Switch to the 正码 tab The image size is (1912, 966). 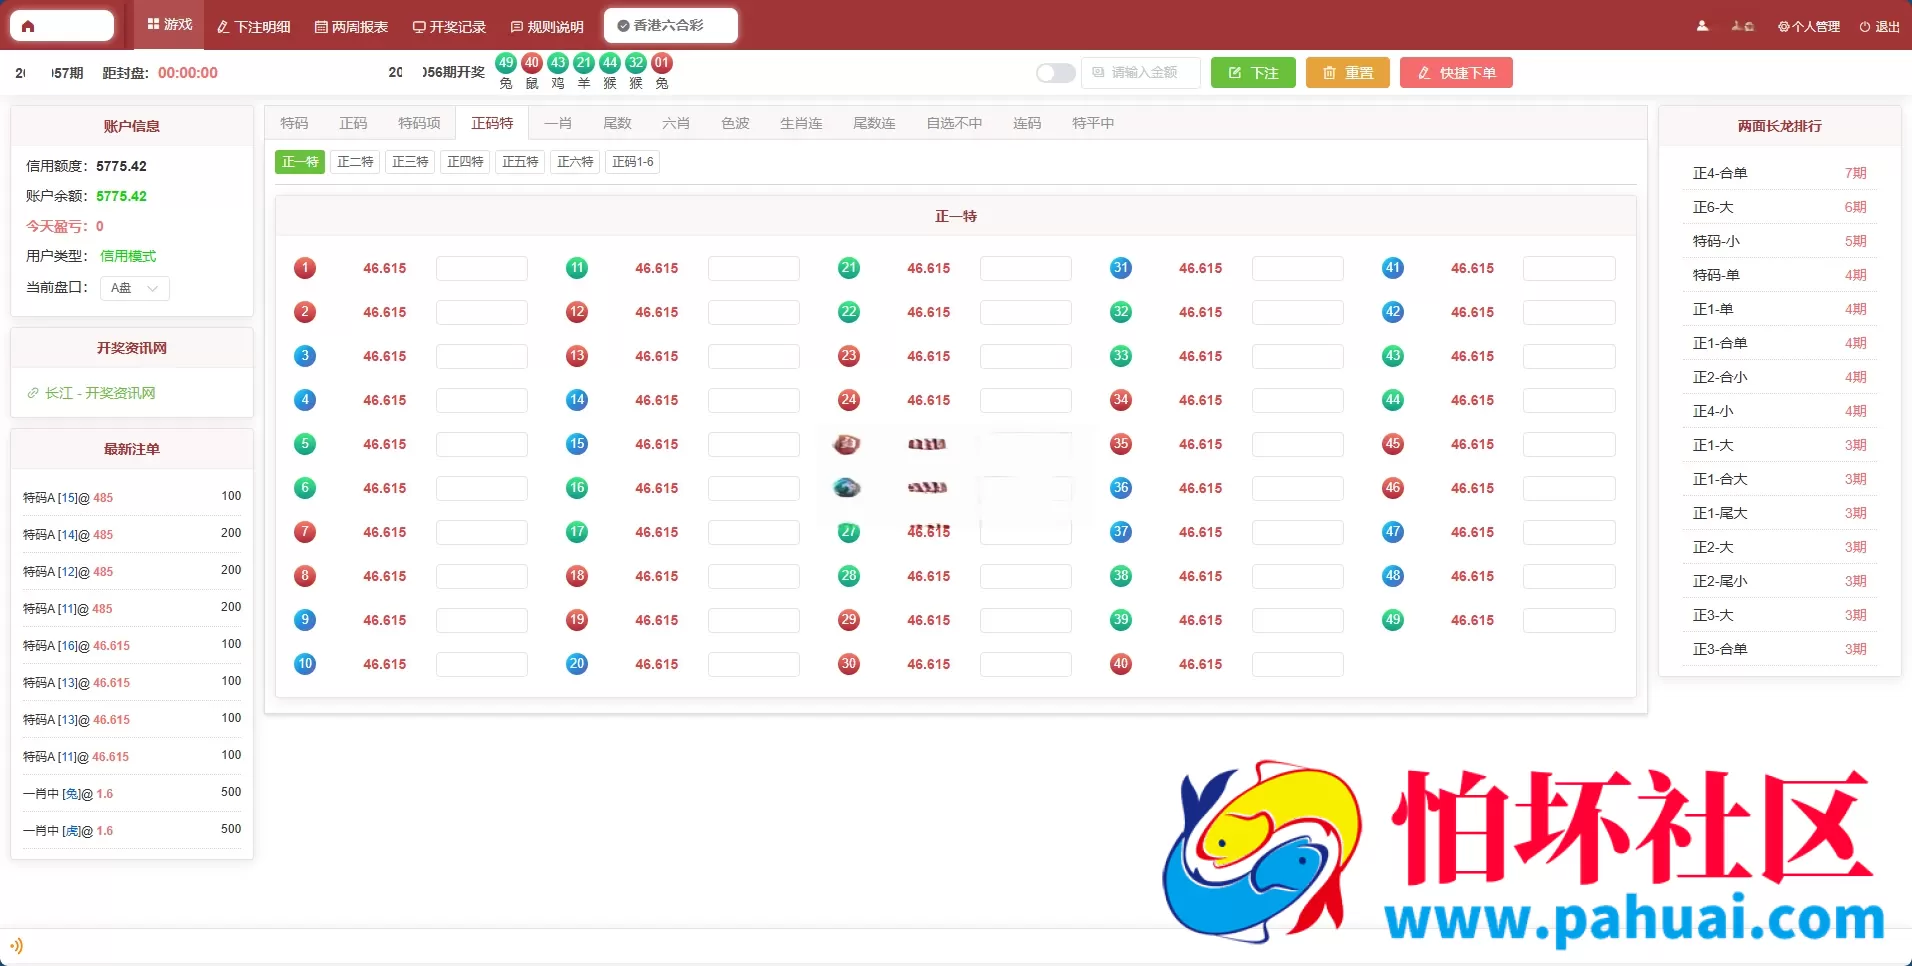point(353,123)
